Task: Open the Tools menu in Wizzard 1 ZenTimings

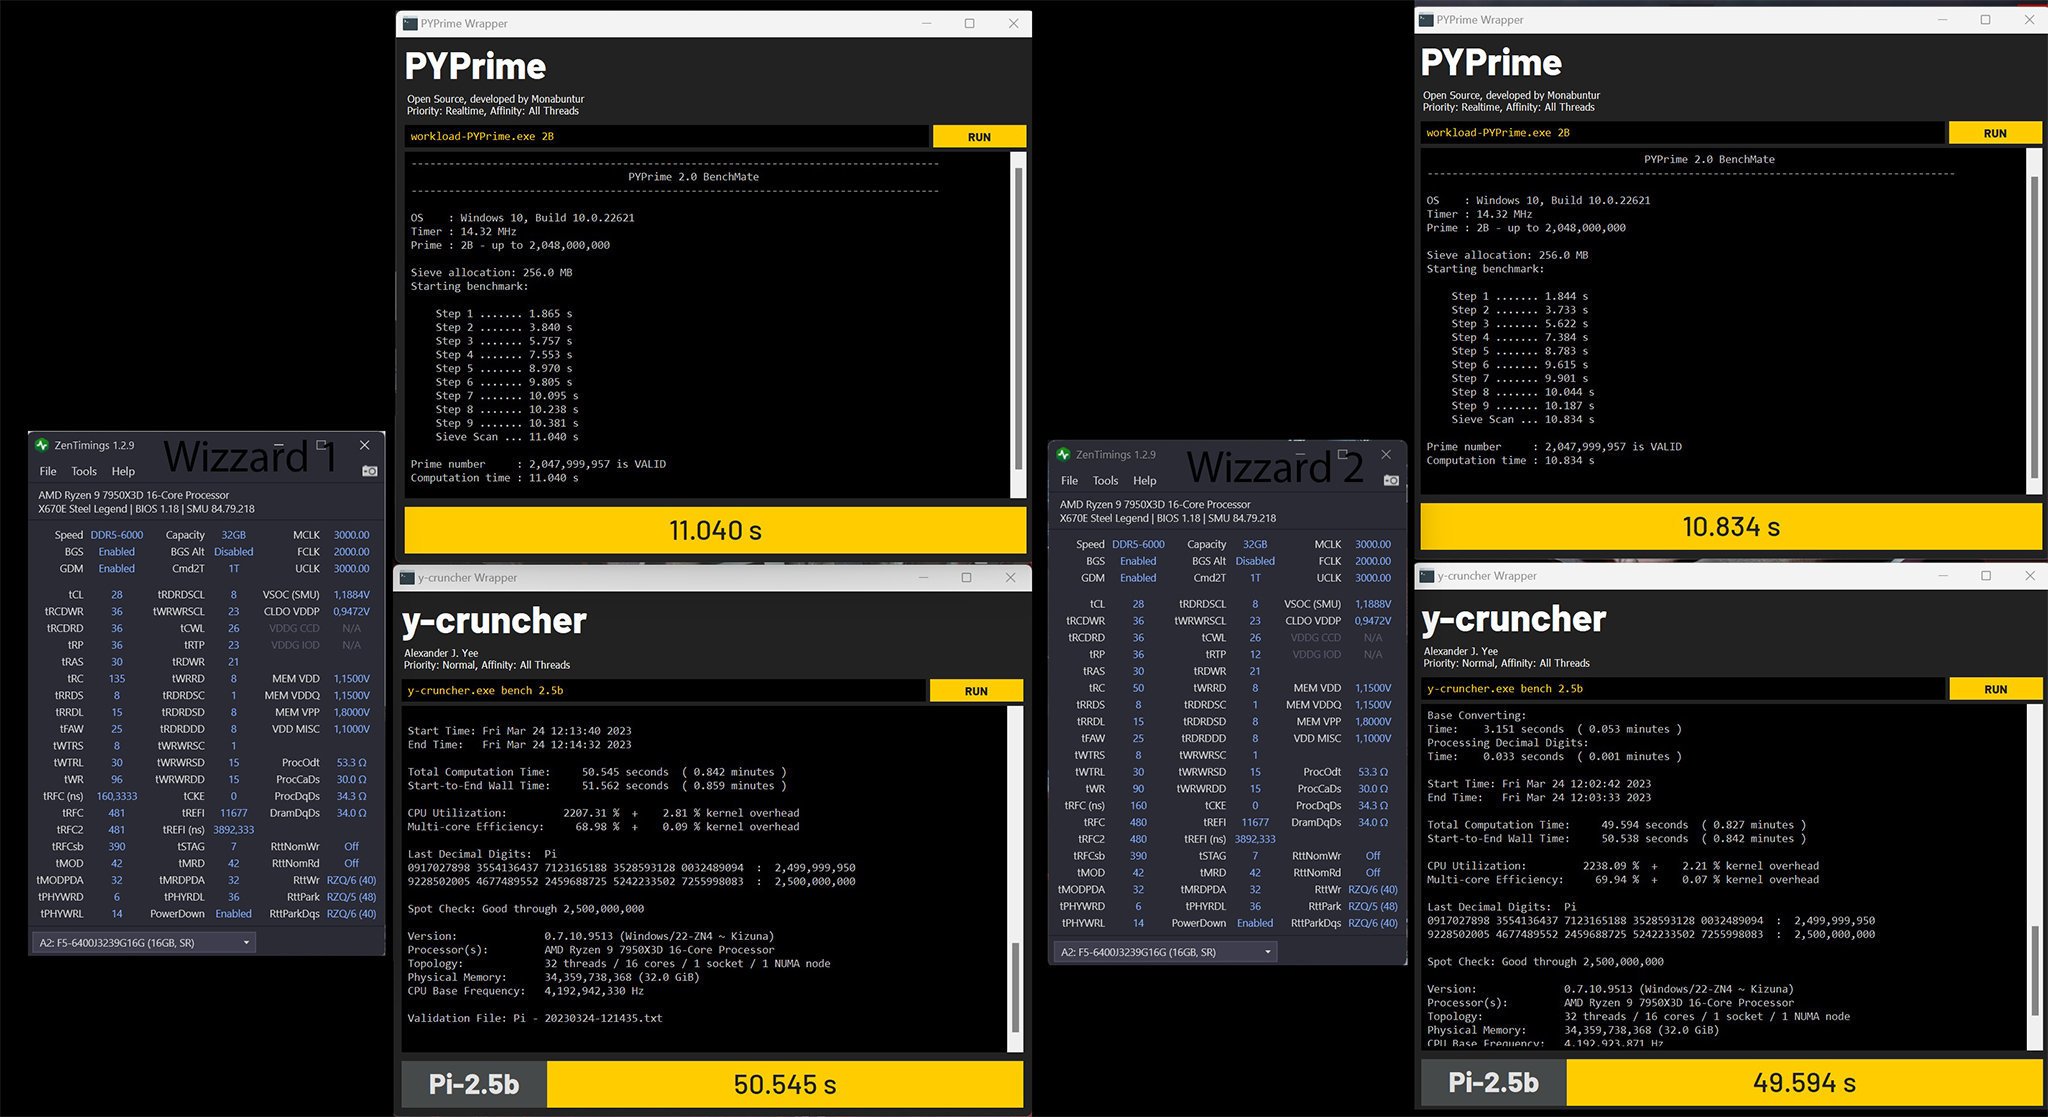Action: pyautogui.click(x=84, y=471)
